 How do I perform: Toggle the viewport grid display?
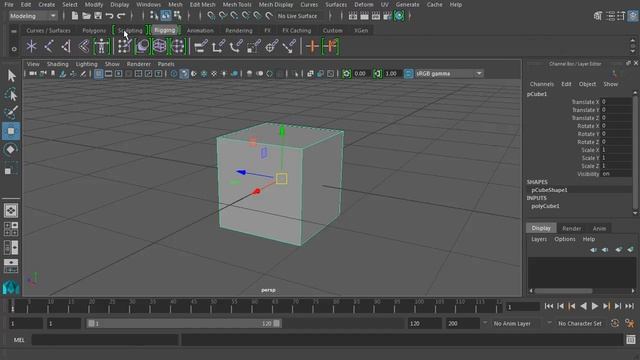pos(98,73)
